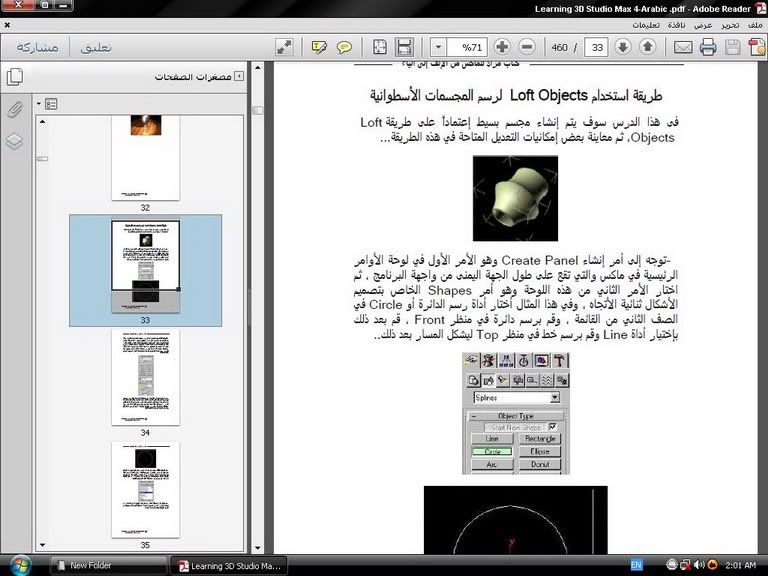This screenshot has height=576, width=768.
Task: Click the document vertical scrollbar thumb
Action: click(258, 110)
